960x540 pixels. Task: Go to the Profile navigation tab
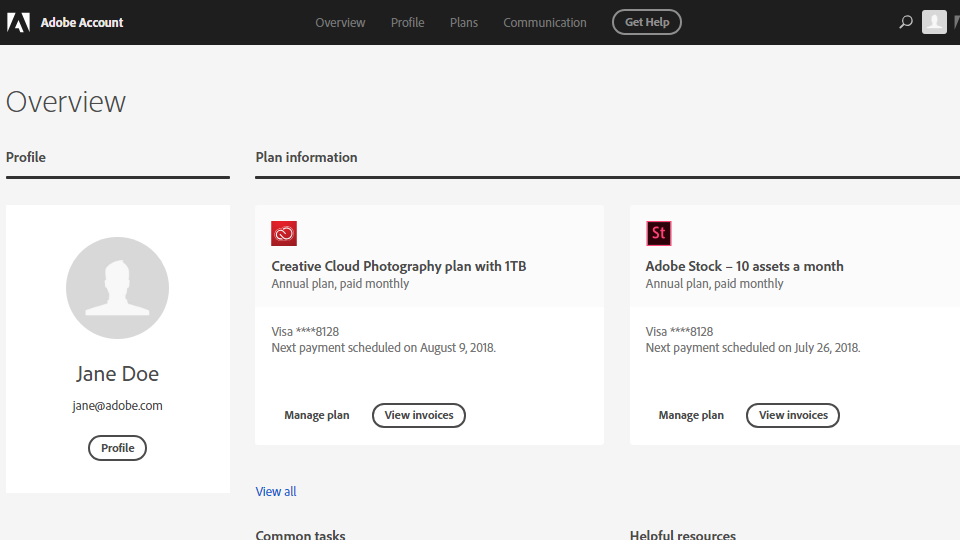(408, 22)
